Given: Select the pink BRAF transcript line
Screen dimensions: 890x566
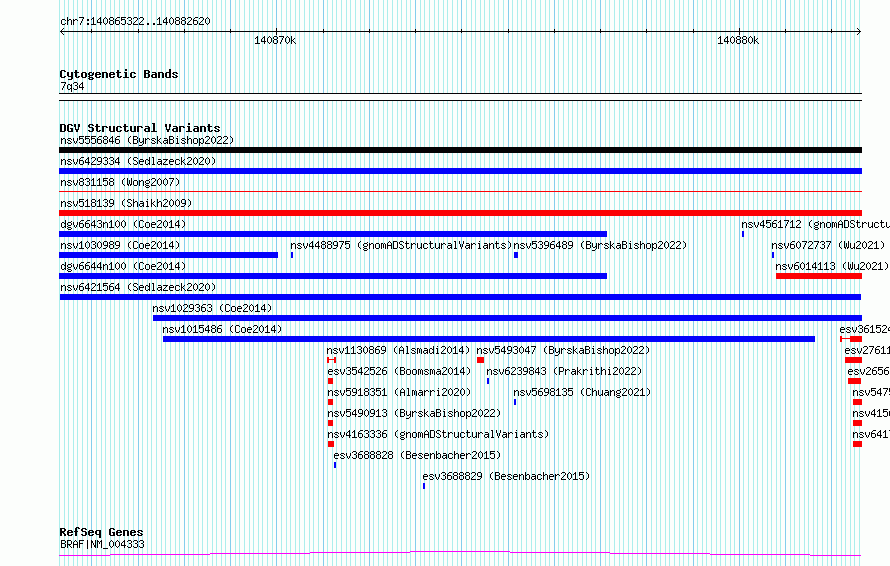Looking at the screenshot, I should click(x=460, y=553).
